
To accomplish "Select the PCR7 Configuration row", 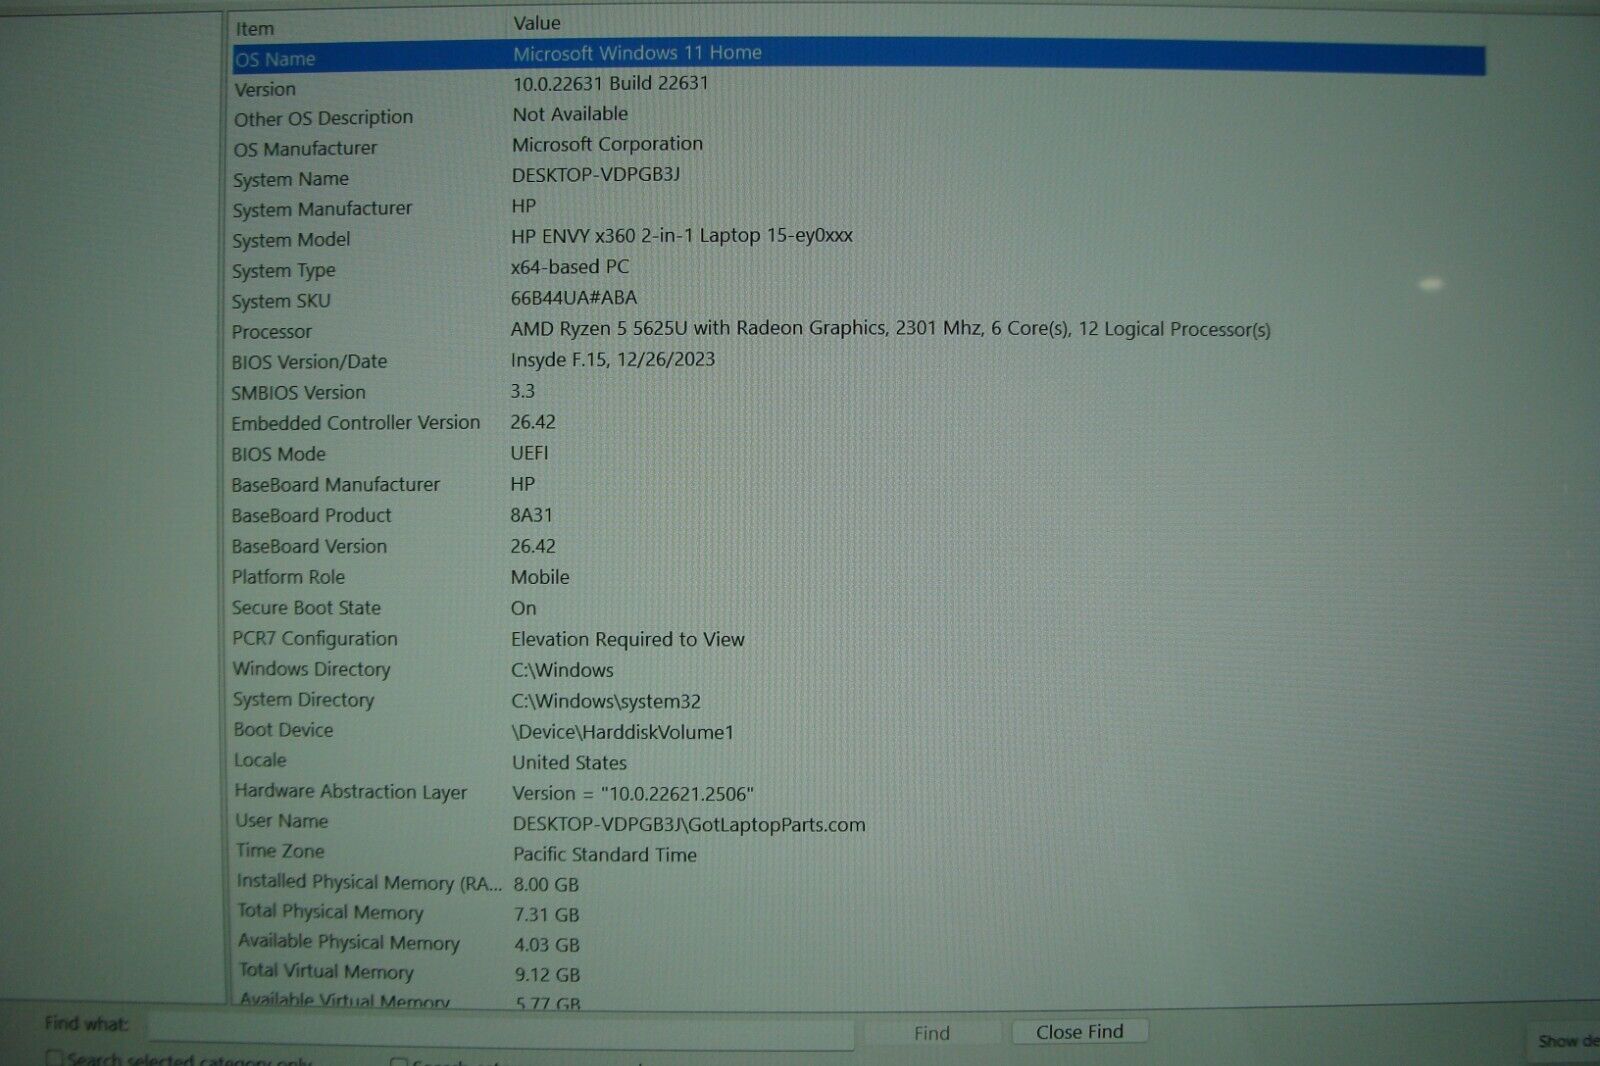I will click(858, 638).
